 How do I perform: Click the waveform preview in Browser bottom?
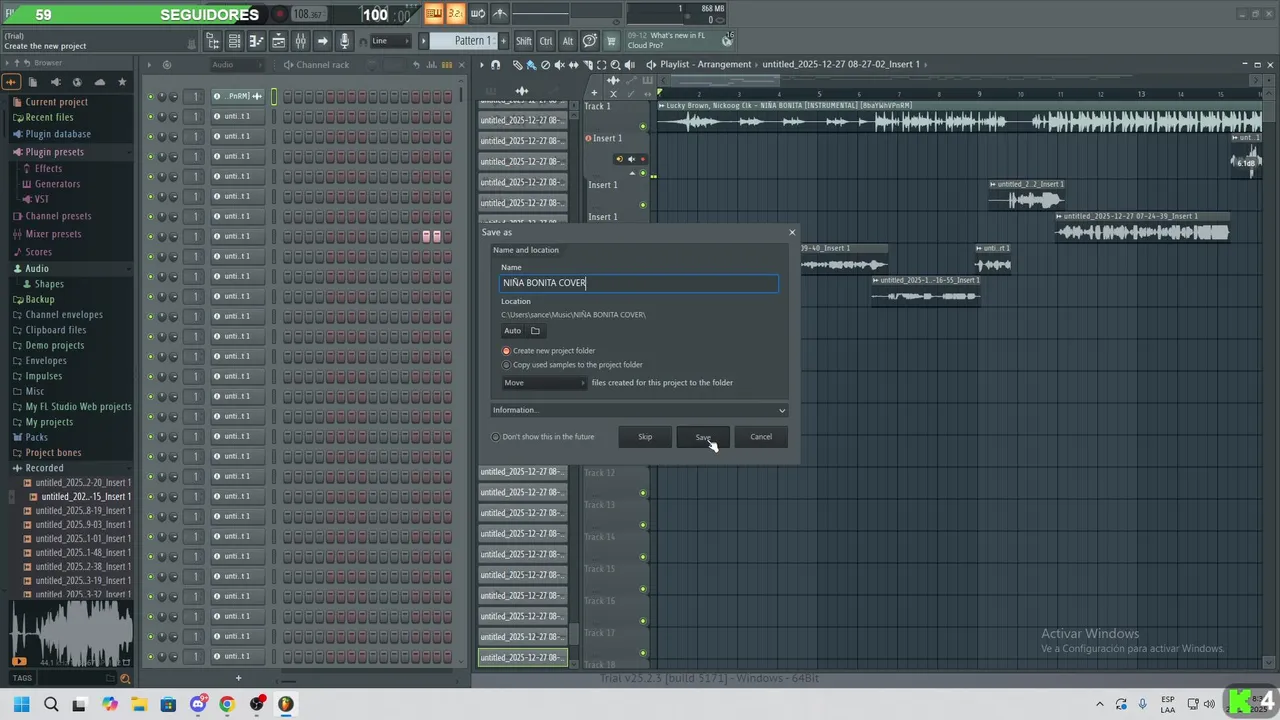(x=70, y=635)
